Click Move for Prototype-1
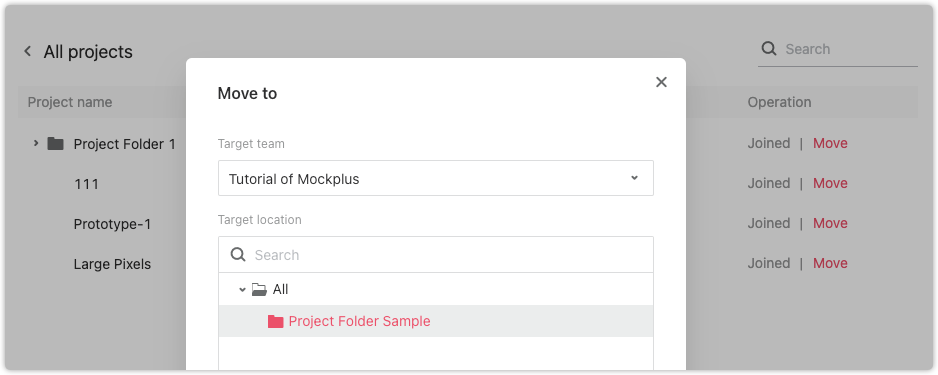Viewport: 938px width, 375px height. click(x=830, y=223)
